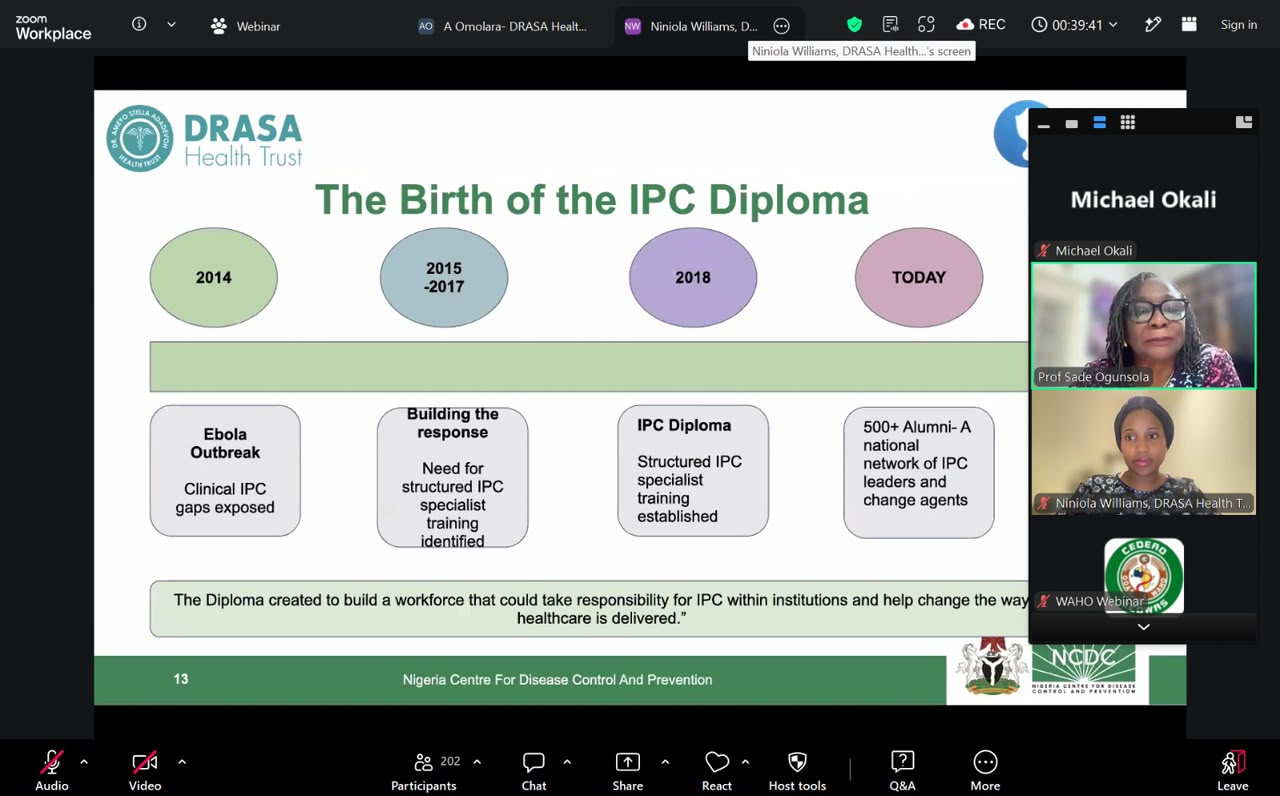
Task: Select Prof Sade Ogunsola video tile
Action: (1143, 325)
